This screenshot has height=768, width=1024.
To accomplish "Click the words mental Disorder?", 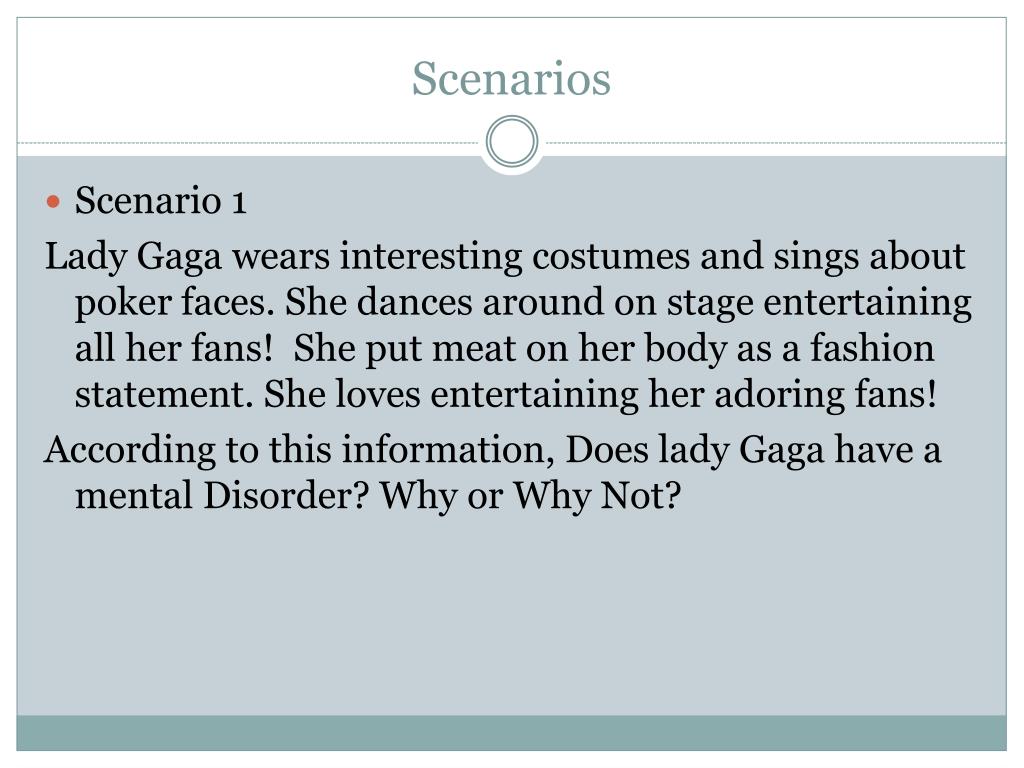I will [x=223, y=496].
